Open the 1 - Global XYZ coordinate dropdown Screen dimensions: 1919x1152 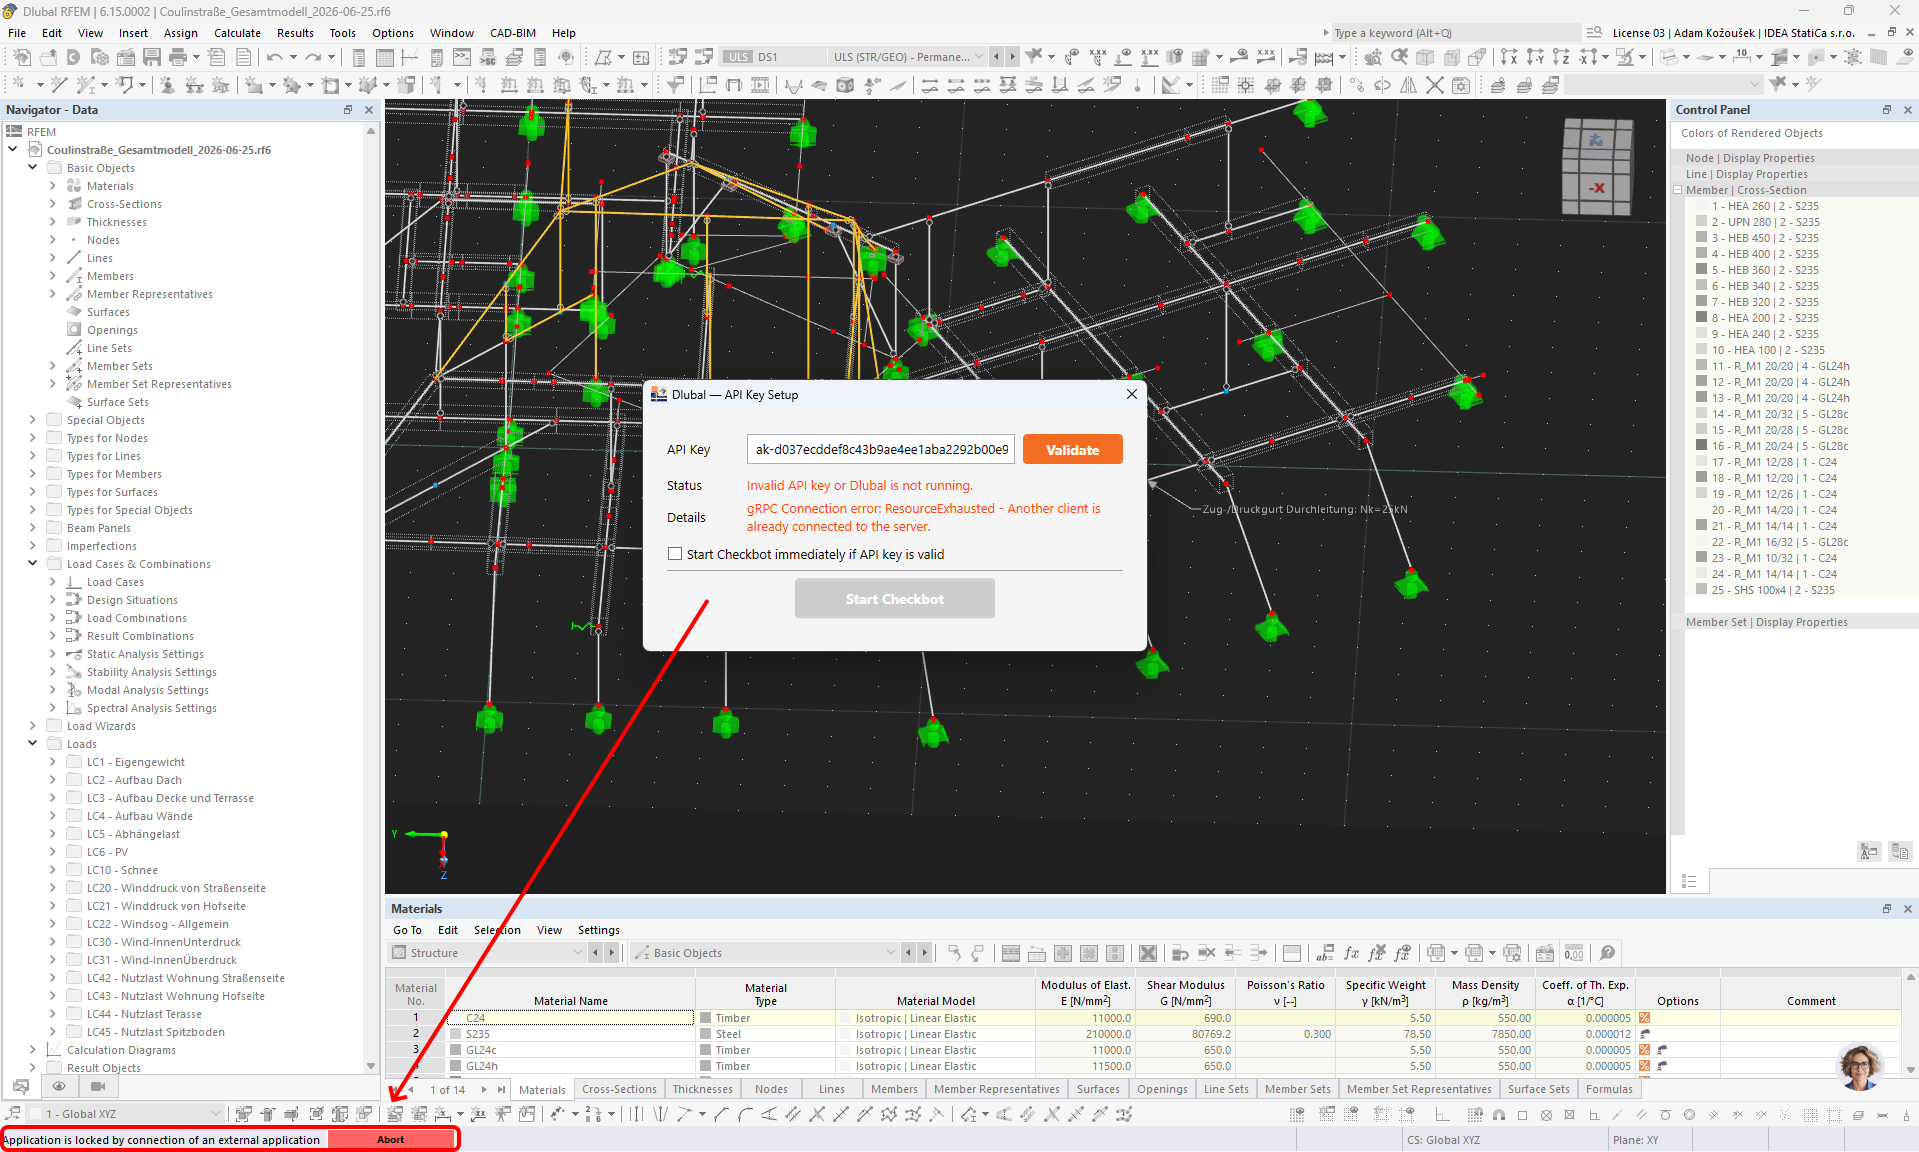[x=125, y=1114]
